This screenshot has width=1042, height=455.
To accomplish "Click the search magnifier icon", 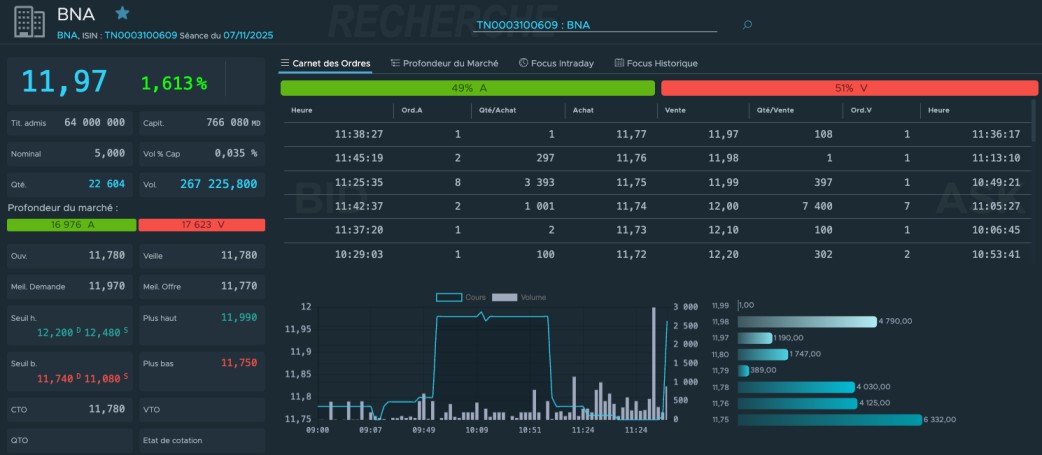I will tap(747, 25).
